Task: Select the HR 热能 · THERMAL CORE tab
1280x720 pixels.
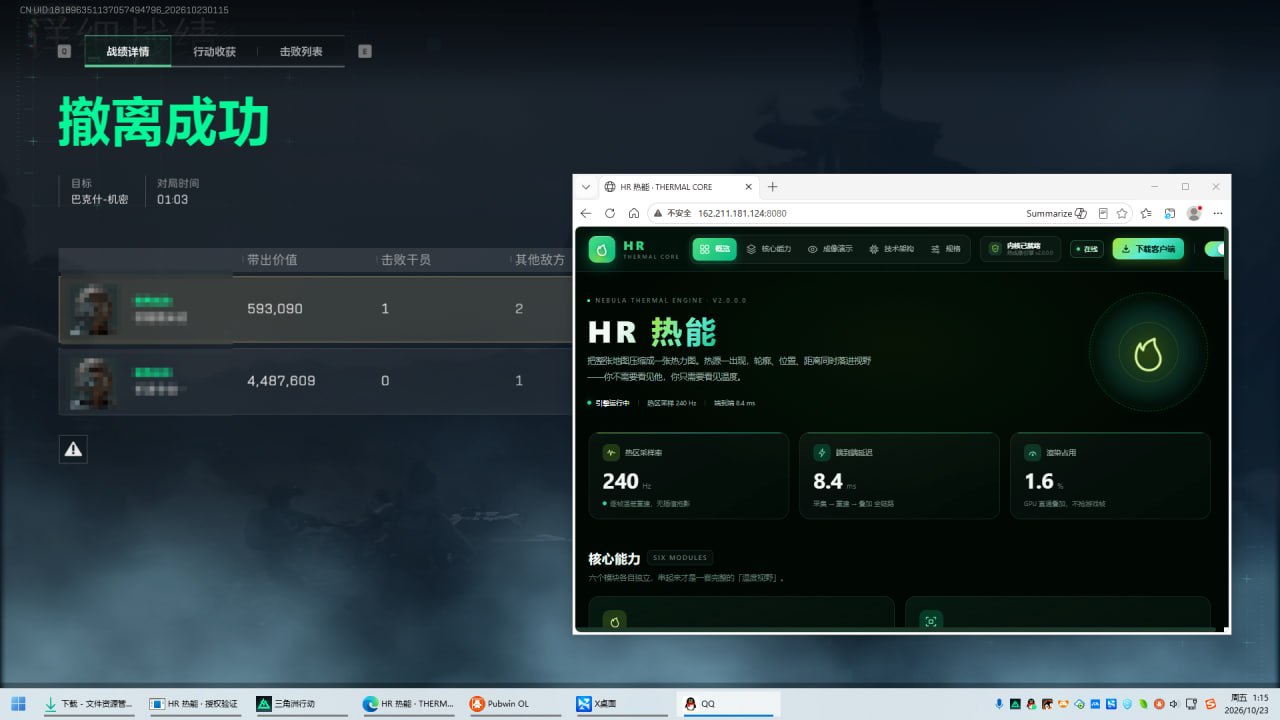Action: 680,187
